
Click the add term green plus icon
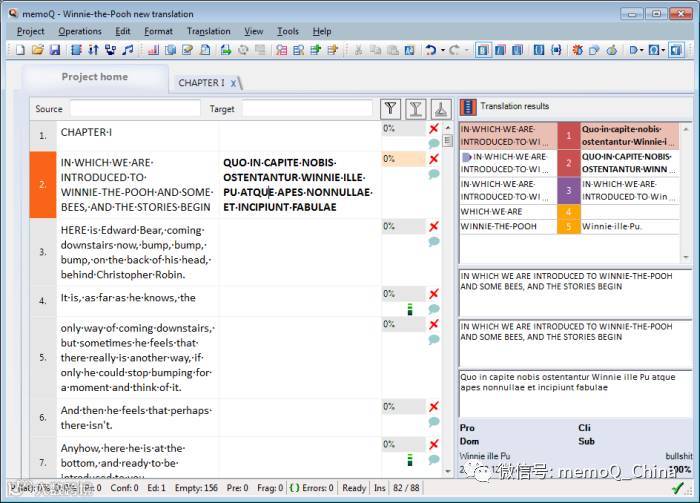pyautogui.click(x=316, y=50)
